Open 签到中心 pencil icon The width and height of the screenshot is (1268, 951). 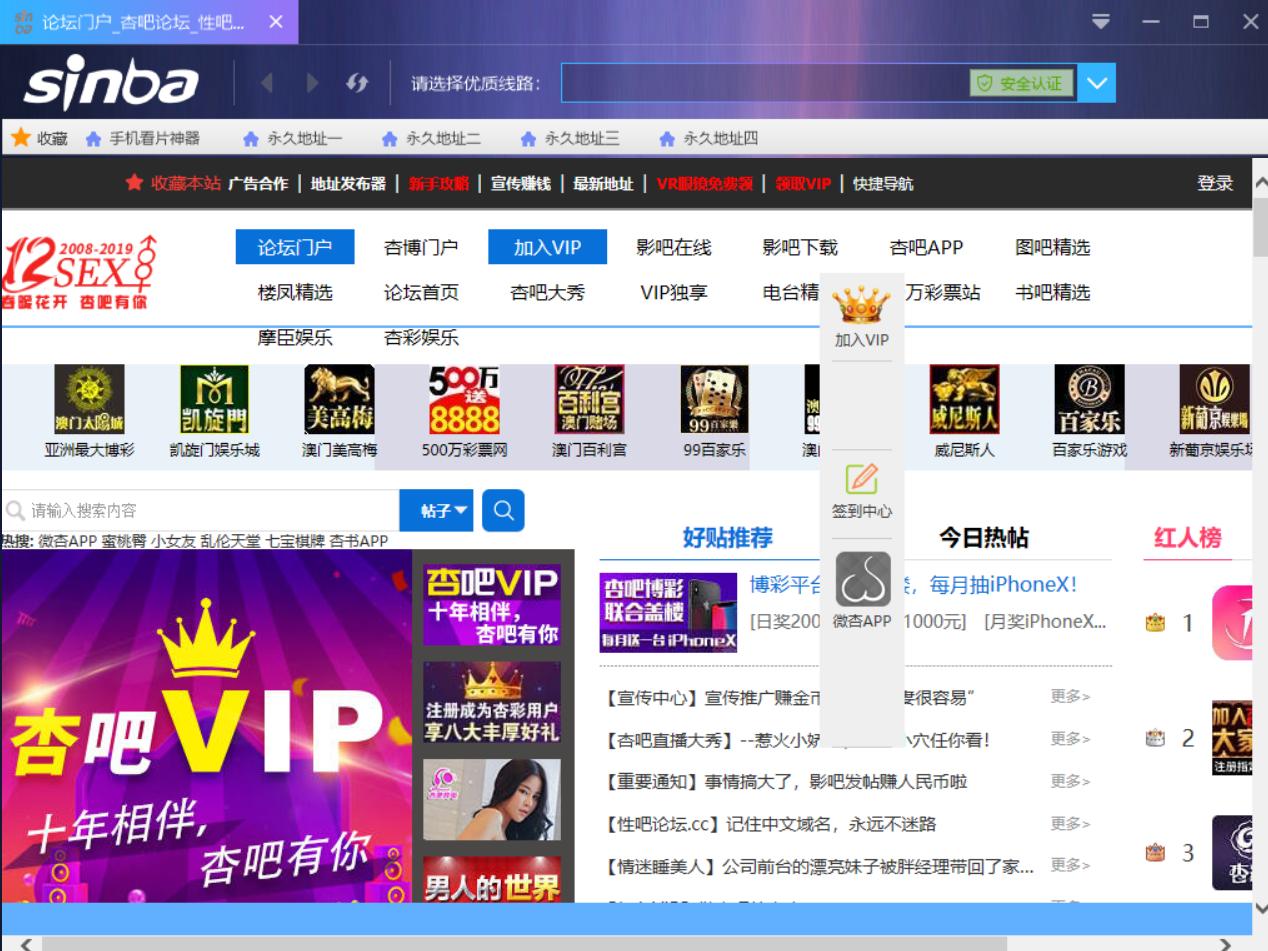pyautogui.click(x=861, y=479)
